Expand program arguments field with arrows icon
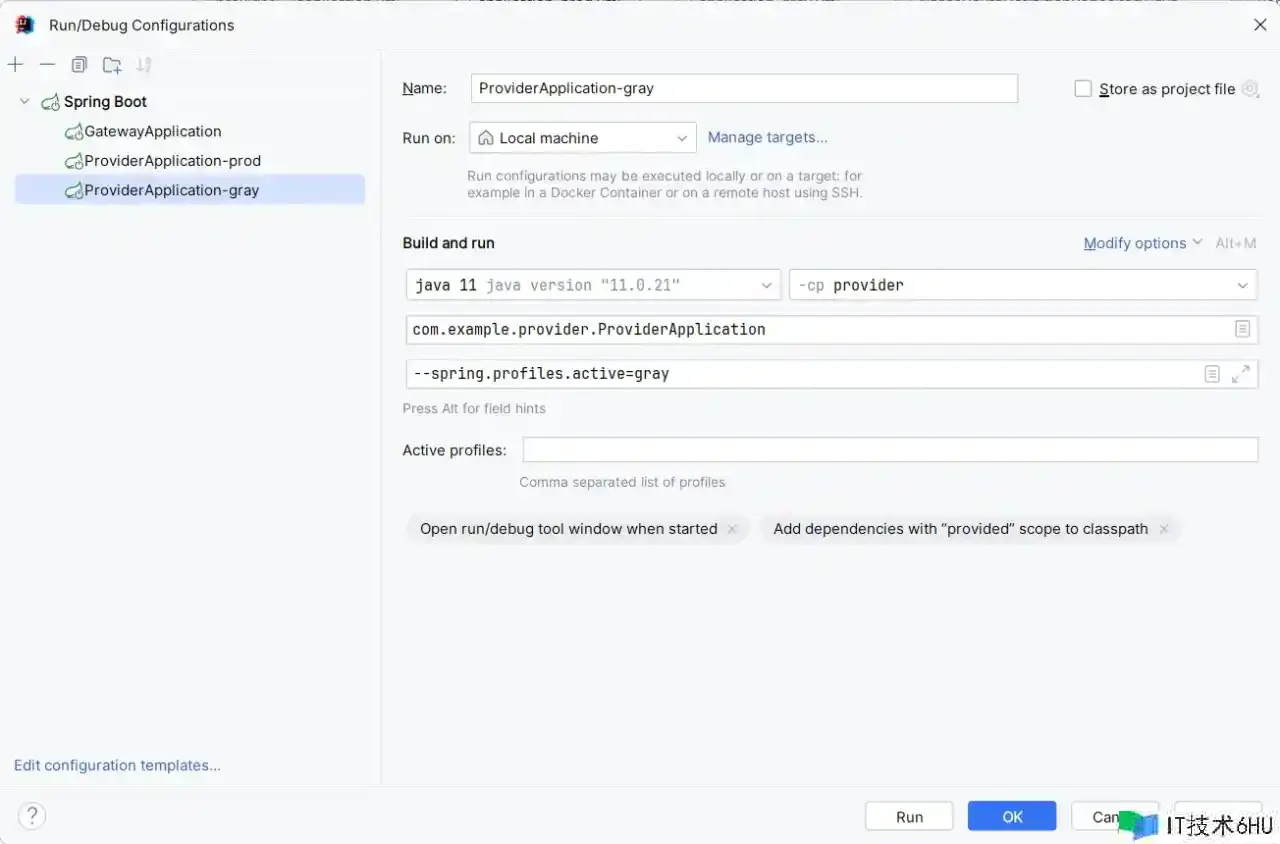The width and height of the screenshot is (1280, 844). click(x=1241, y=374)
